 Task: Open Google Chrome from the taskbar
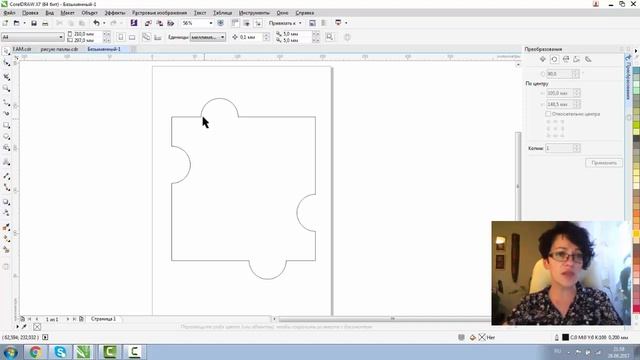(x=36, y=352)
